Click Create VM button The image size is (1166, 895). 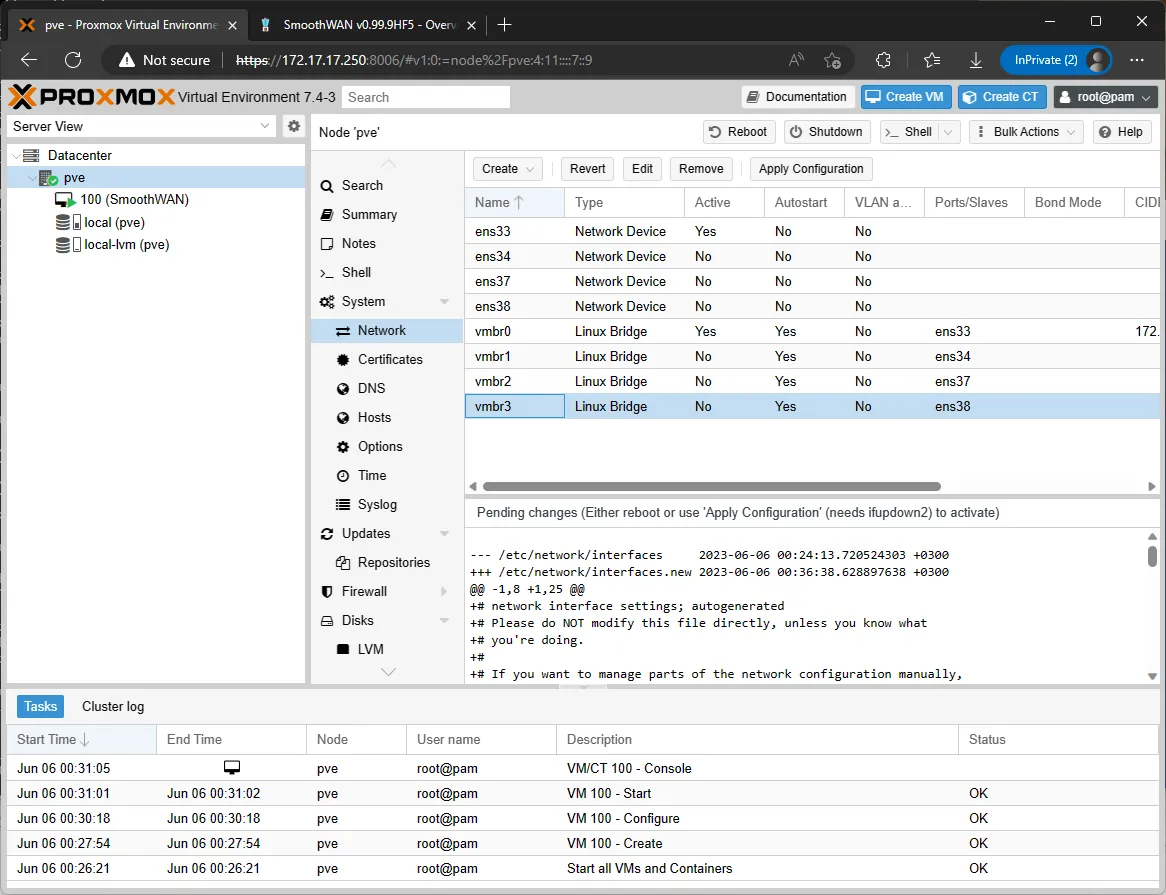[x=906, y=97]
